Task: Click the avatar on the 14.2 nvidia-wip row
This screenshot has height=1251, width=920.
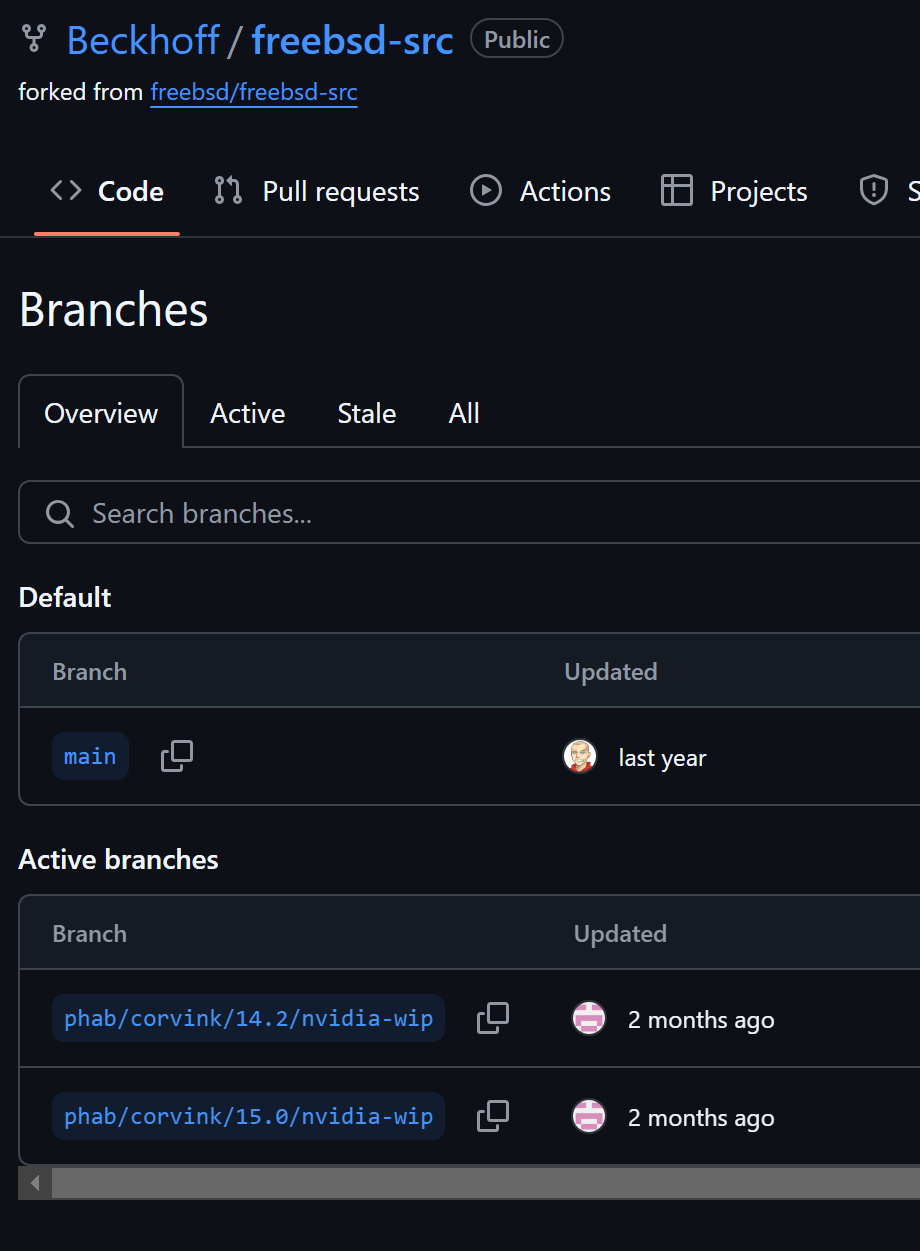Action: click(589, 1019)
